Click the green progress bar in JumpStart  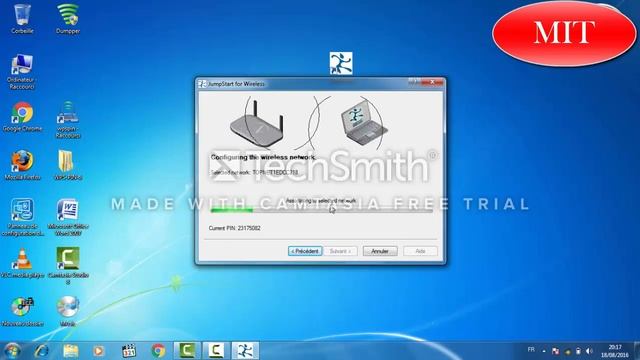pos(321,211)
